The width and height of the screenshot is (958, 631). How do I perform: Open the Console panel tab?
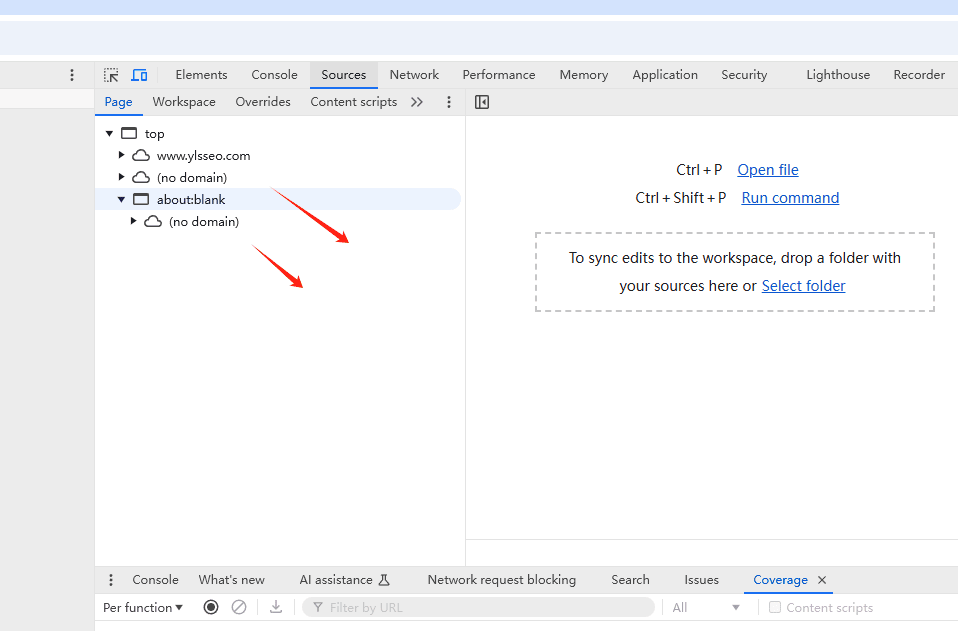274,75
